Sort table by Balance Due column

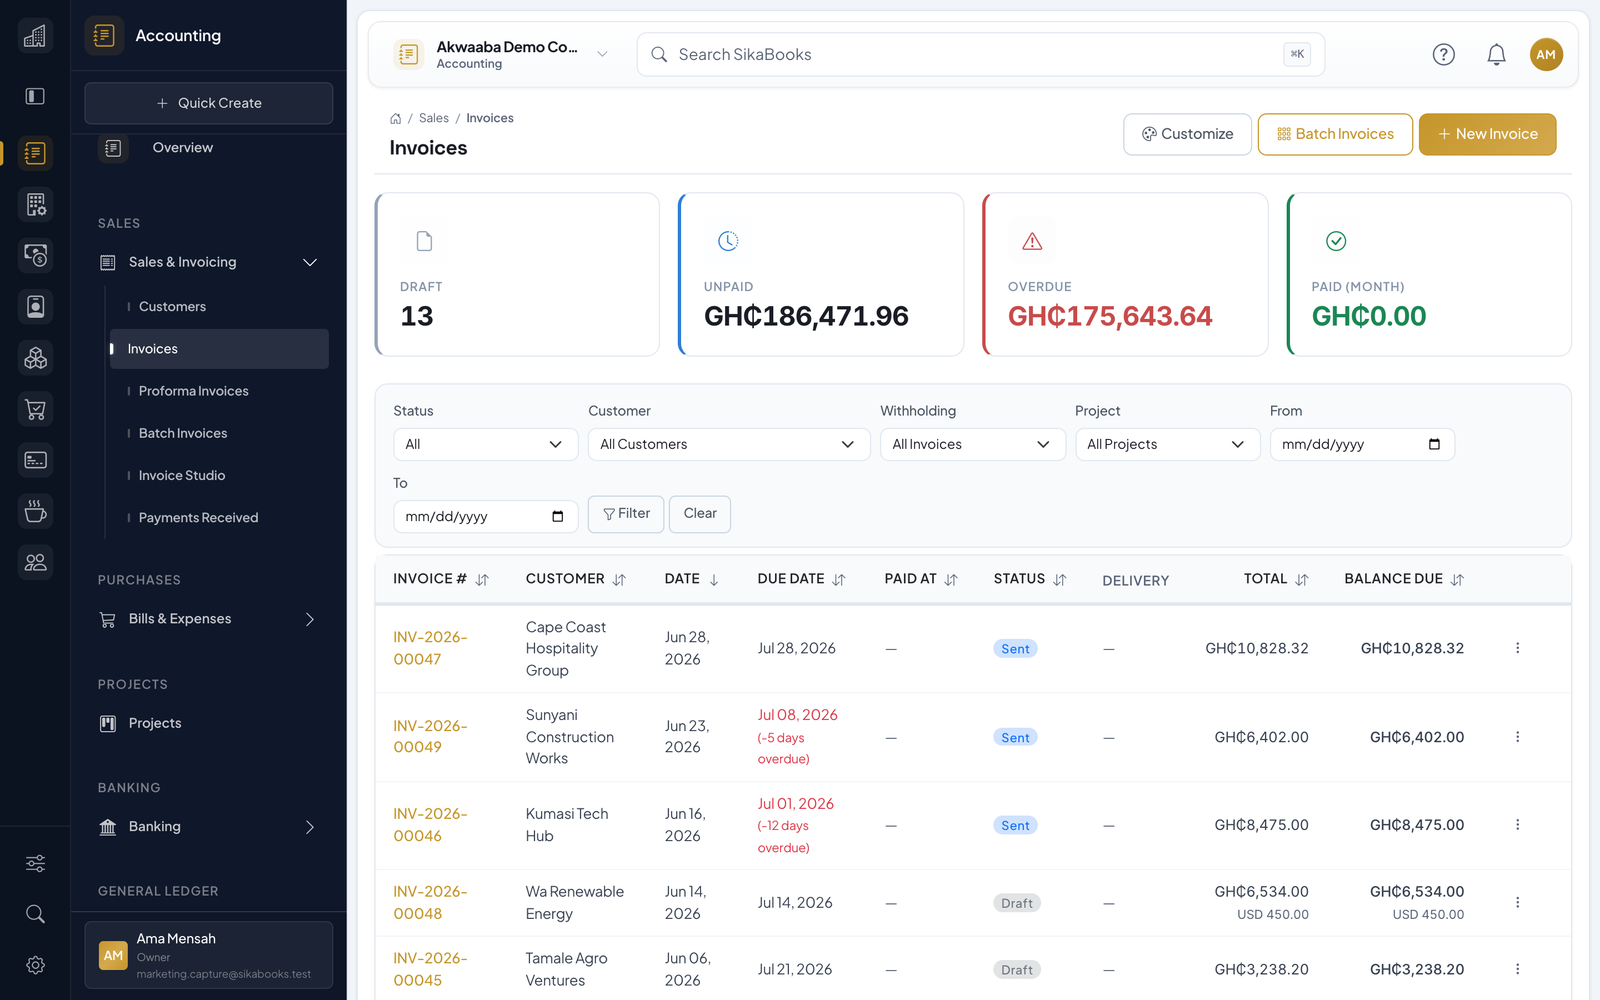(x=1404, y=579)
